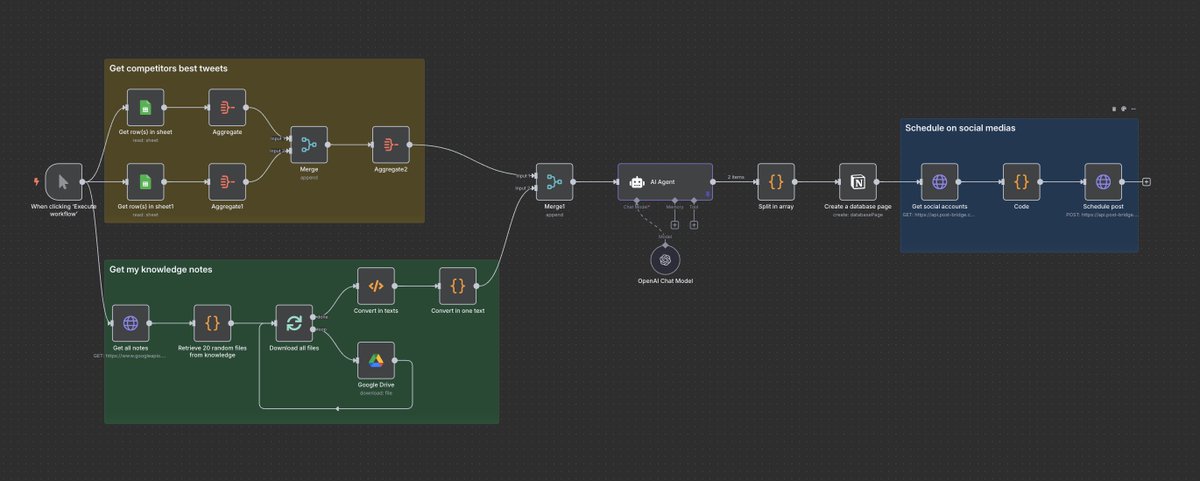Select the Aggregate2 node icon

[391, 145]
